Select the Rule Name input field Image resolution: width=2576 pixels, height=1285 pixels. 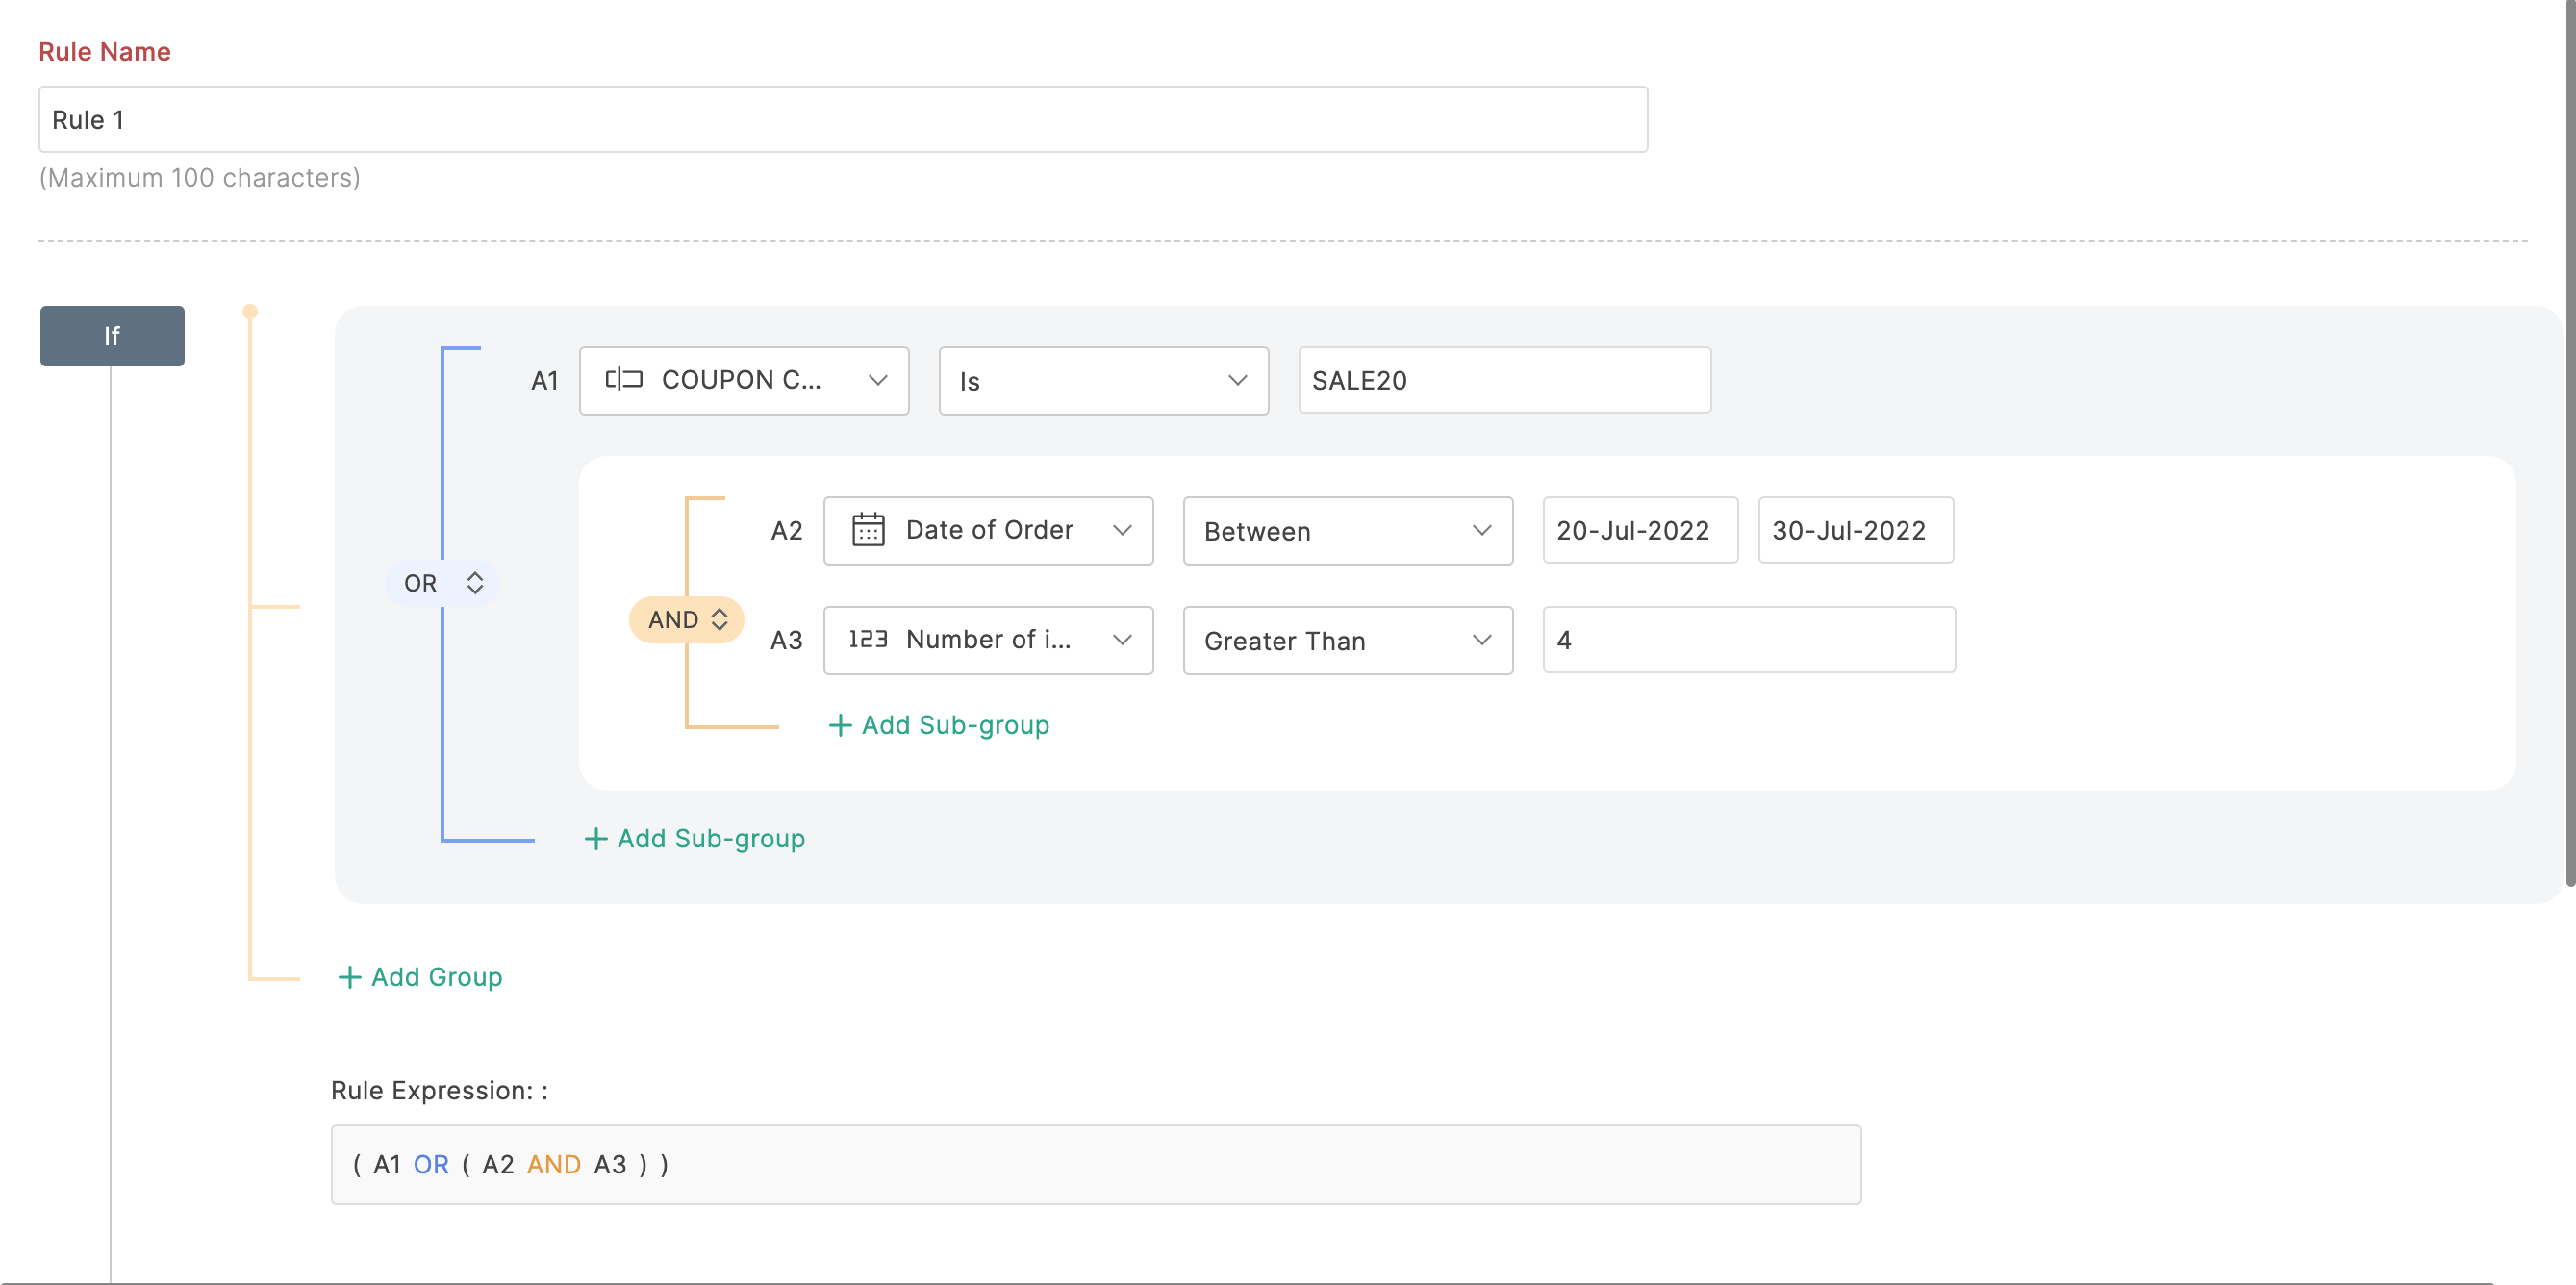[x=843, y=120]
